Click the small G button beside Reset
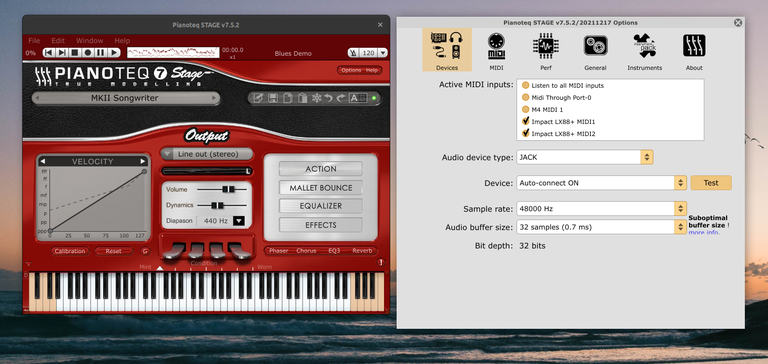 [144, 251]
